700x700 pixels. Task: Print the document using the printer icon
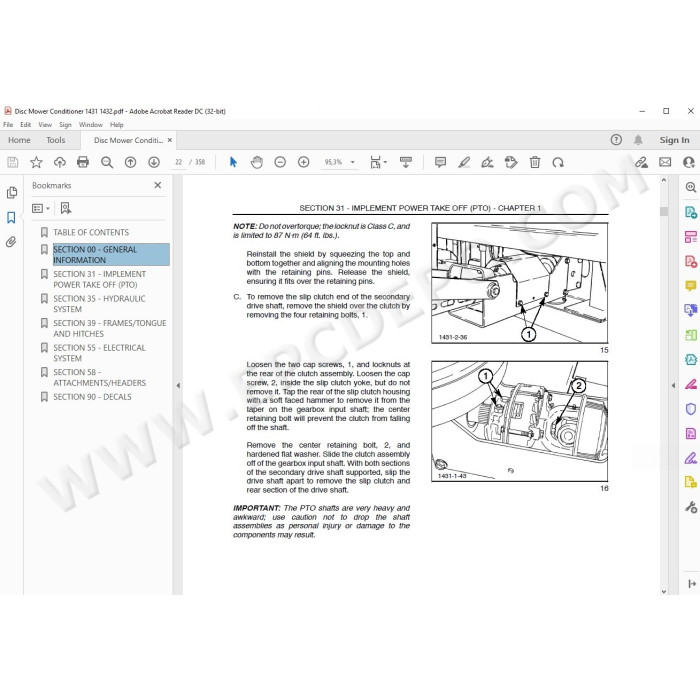(83, 162)
